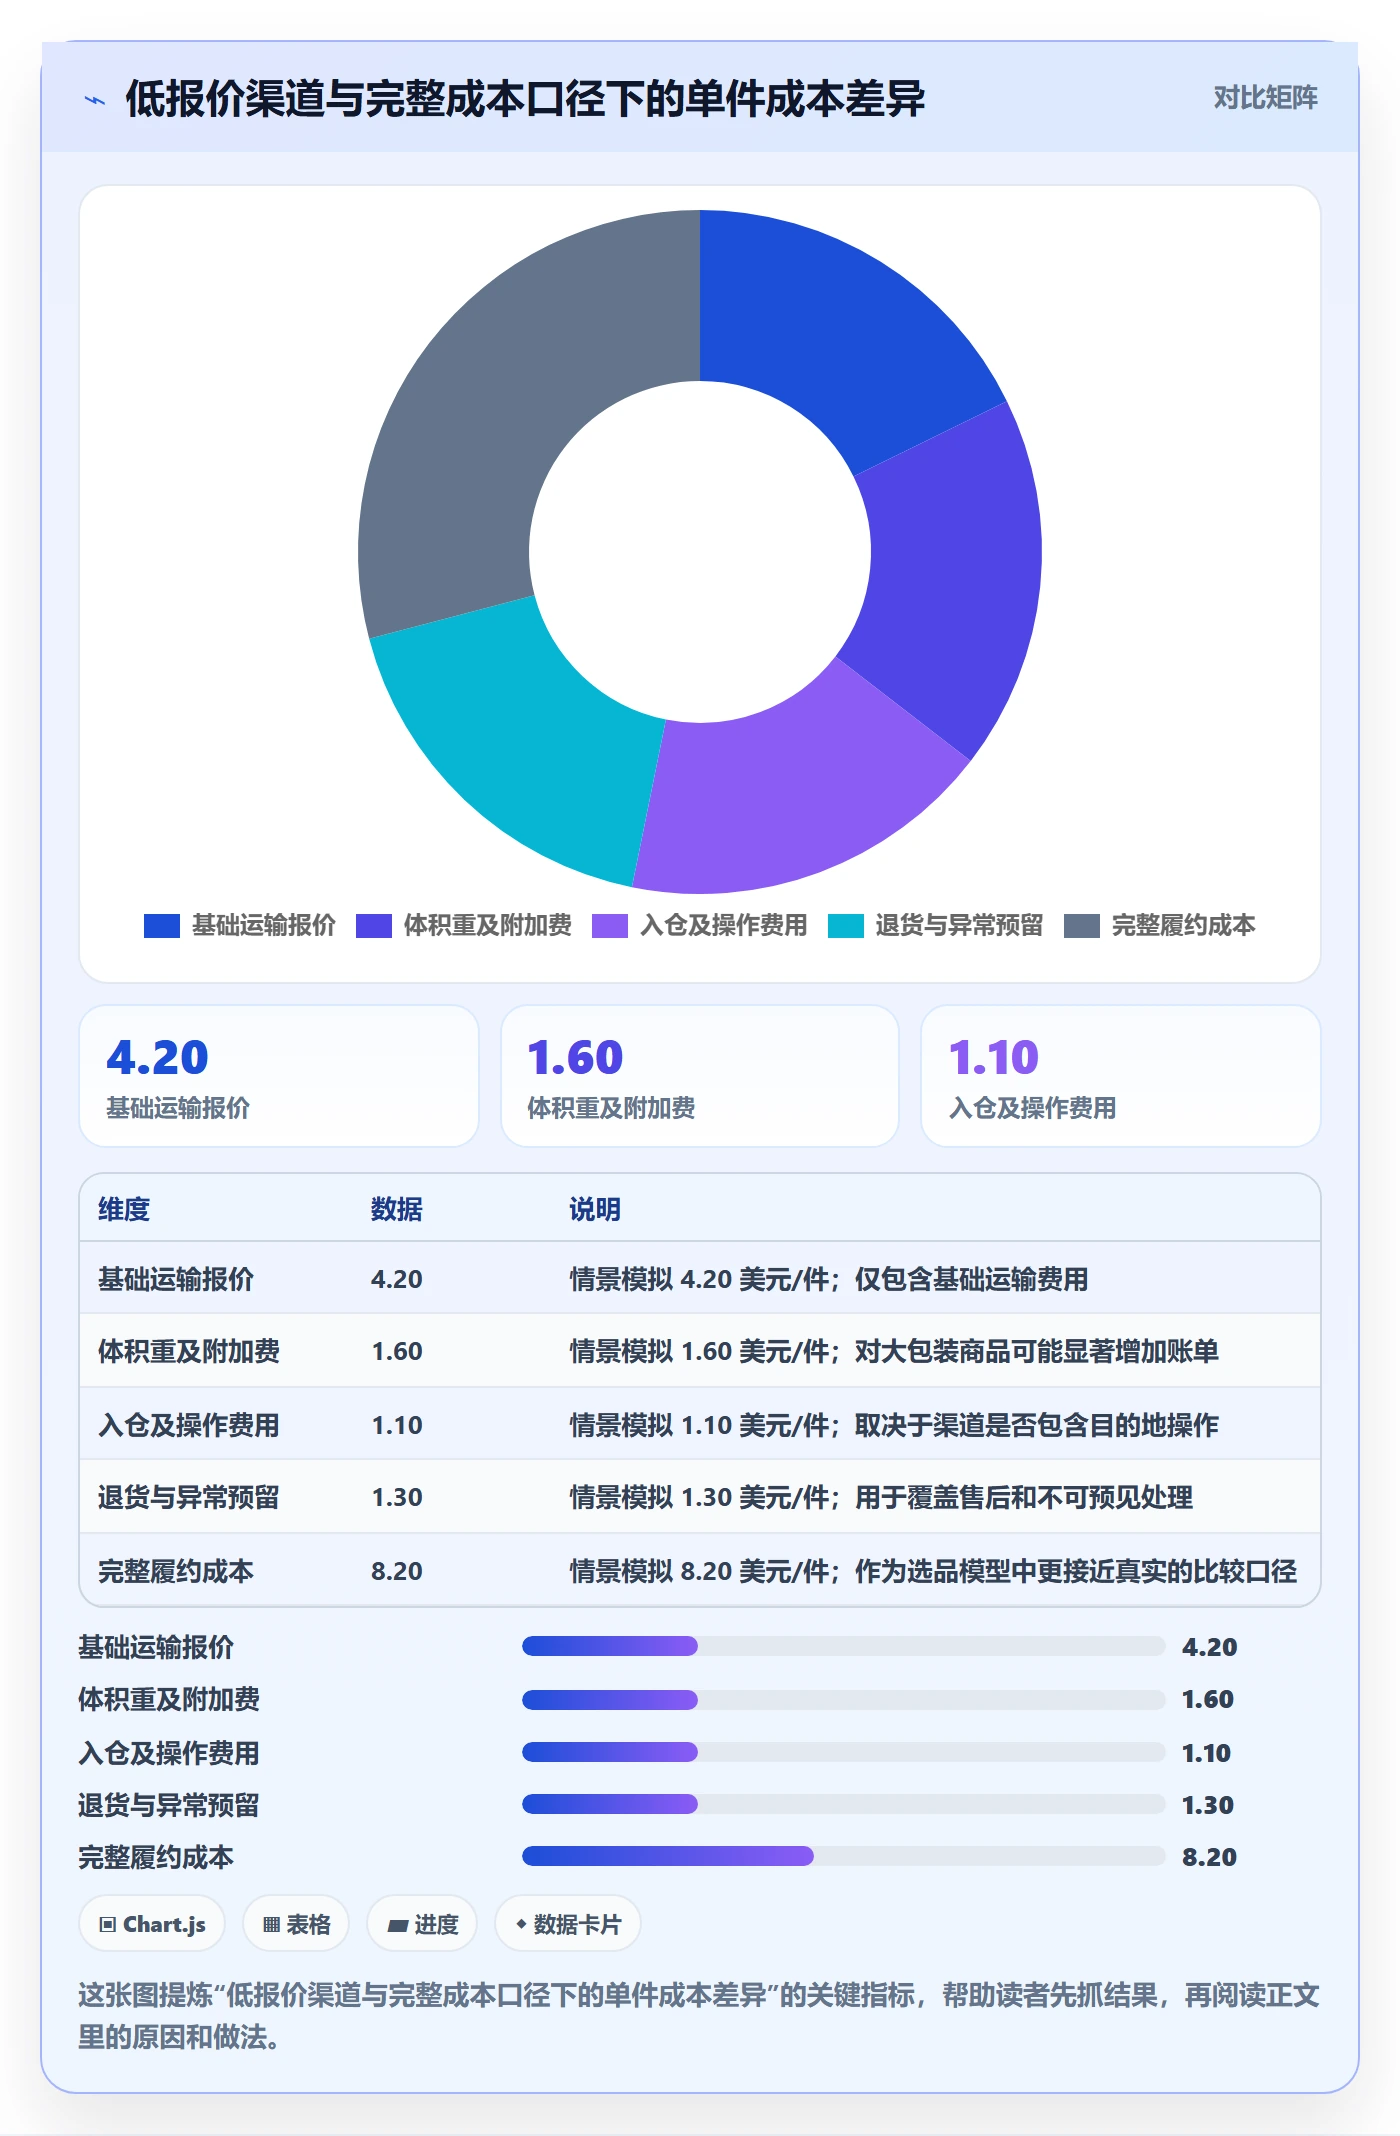Click the 基础运输报价 progress bar
Viewport: 1400px width, 2136px height.
(x=843, y=1646)
